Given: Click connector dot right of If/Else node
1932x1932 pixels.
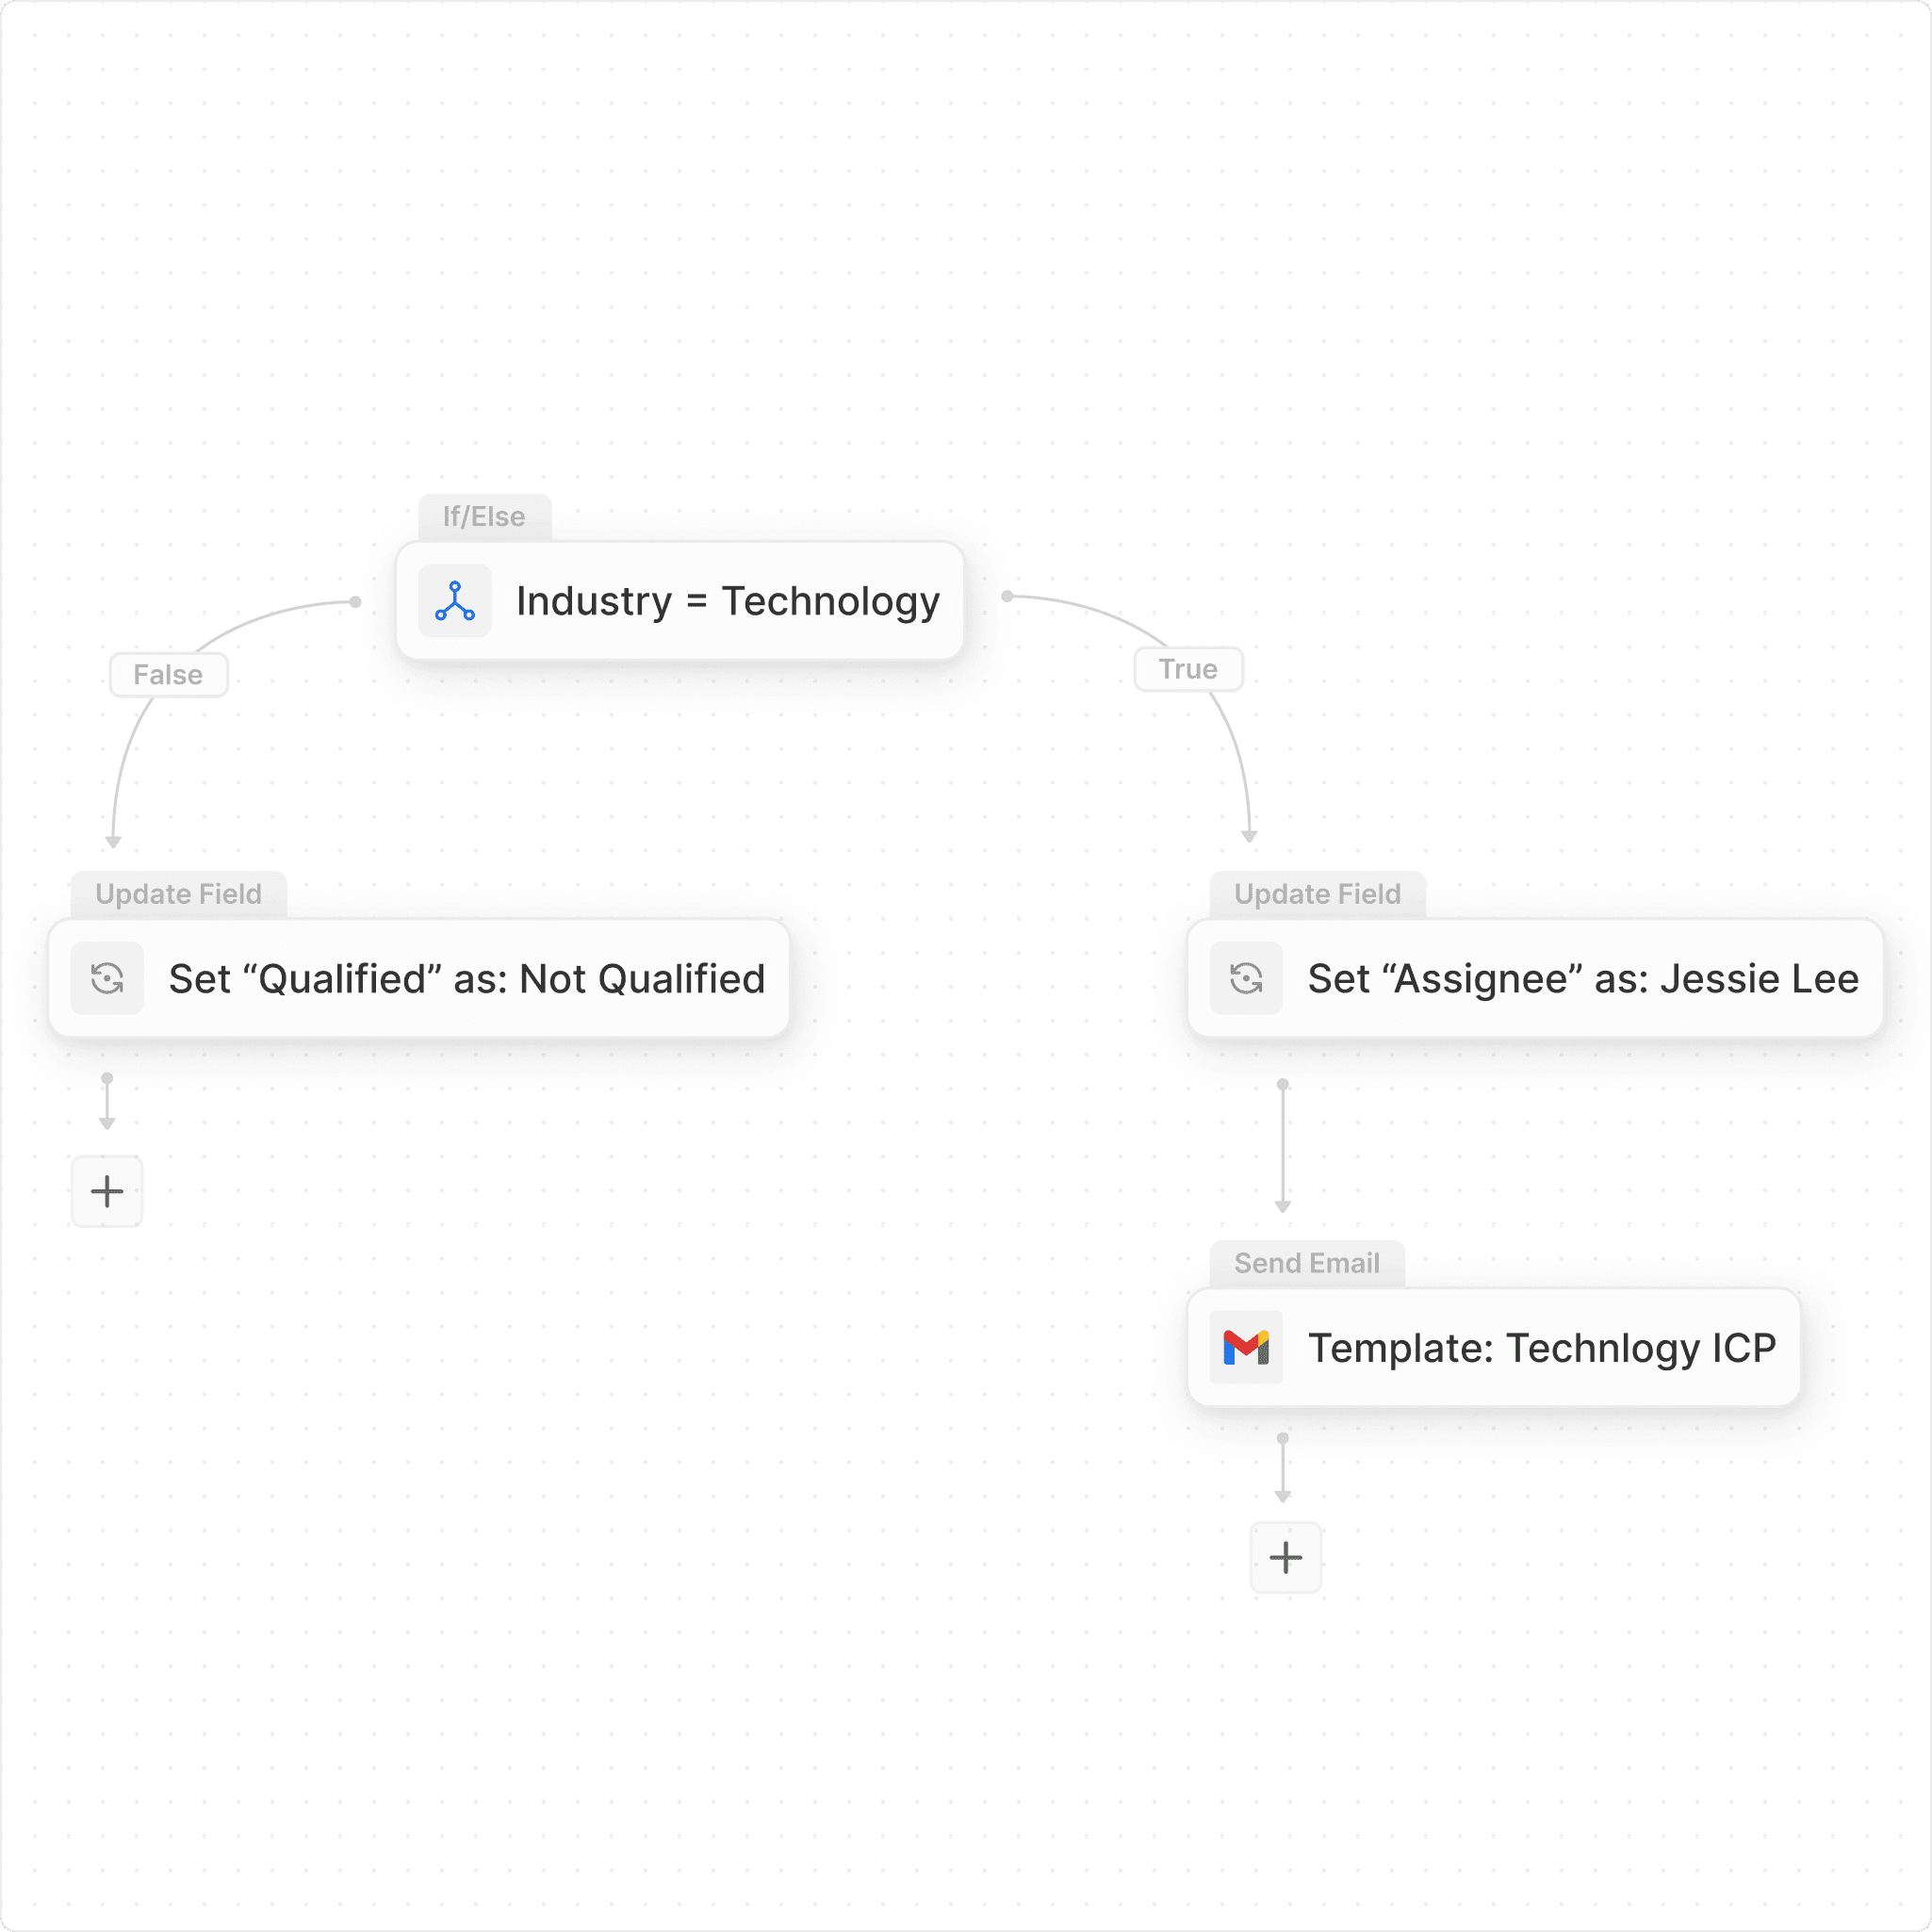Looking at the screenshot, I should point(1007,596).
